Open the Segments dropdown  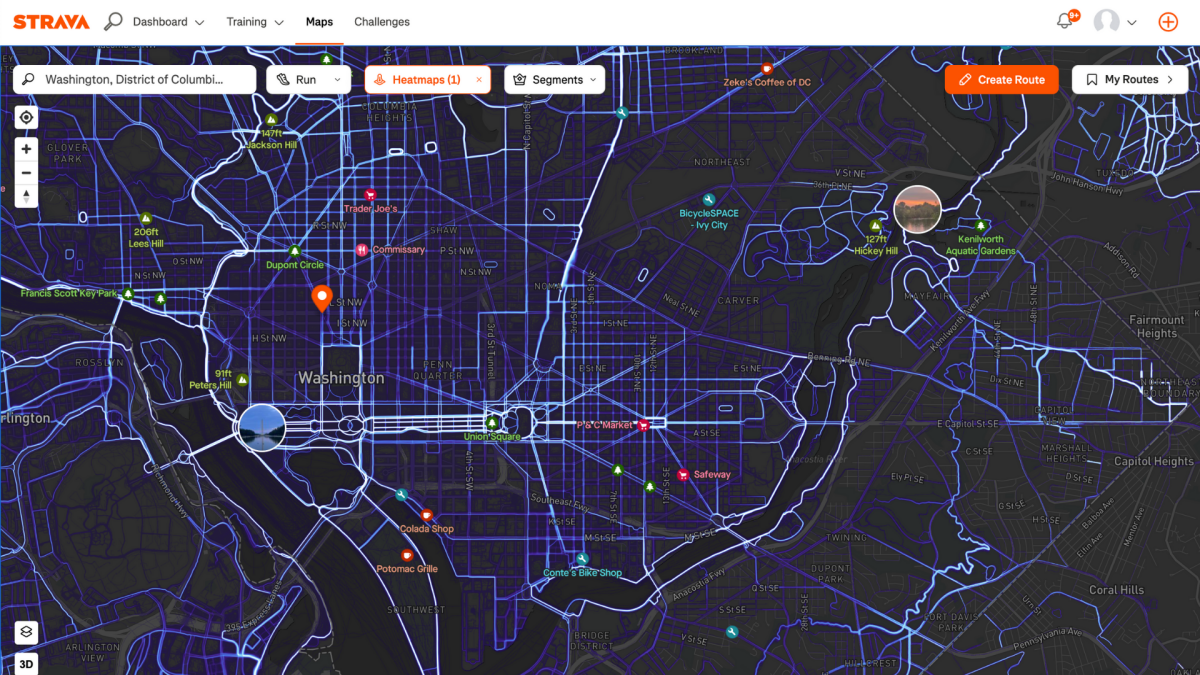(554, 80)
